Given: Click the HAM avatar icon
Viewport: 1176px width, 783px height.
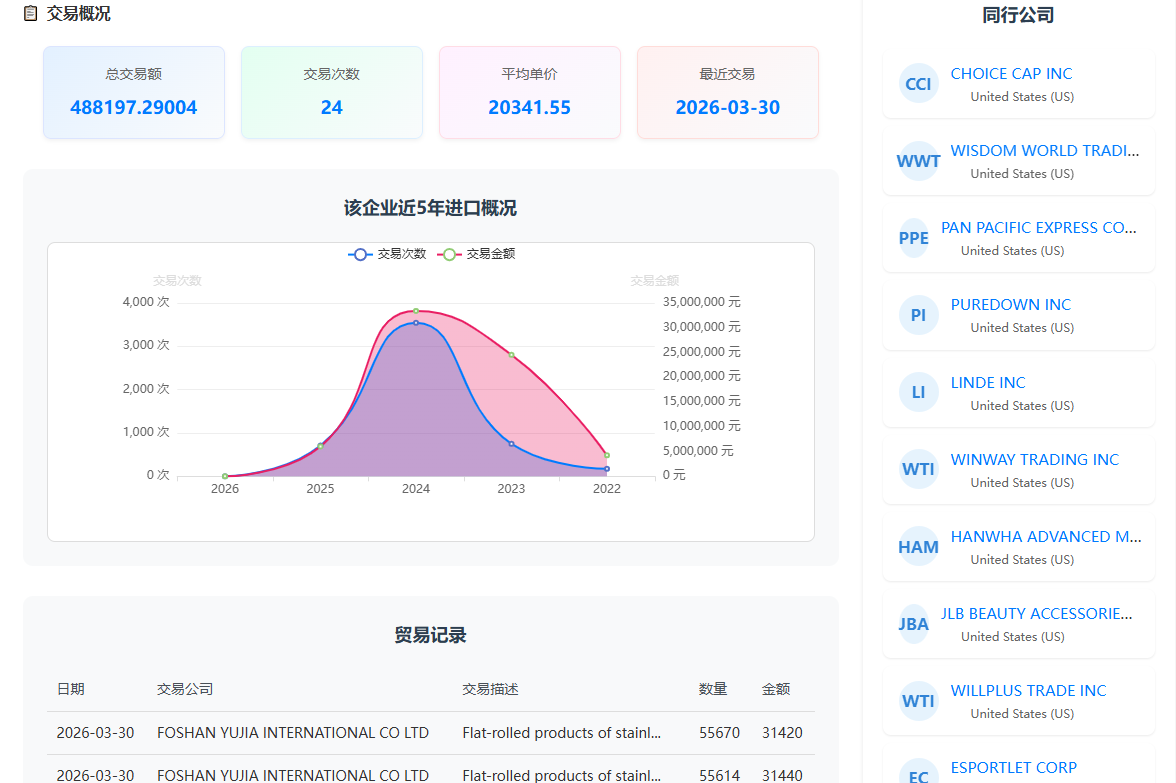Looking at the screenshot, I should (918, 546).
